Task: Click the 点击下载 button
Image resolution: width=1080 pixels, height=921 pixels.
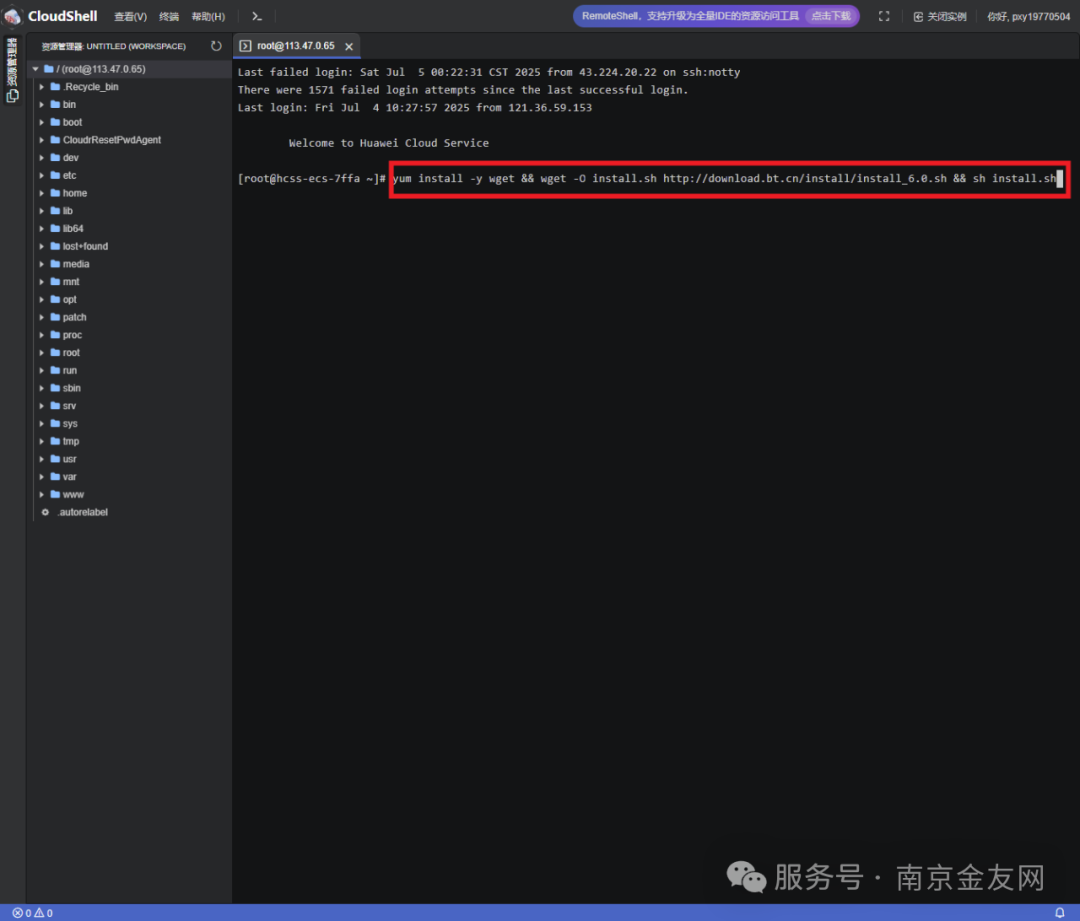Action: (831, 16)
